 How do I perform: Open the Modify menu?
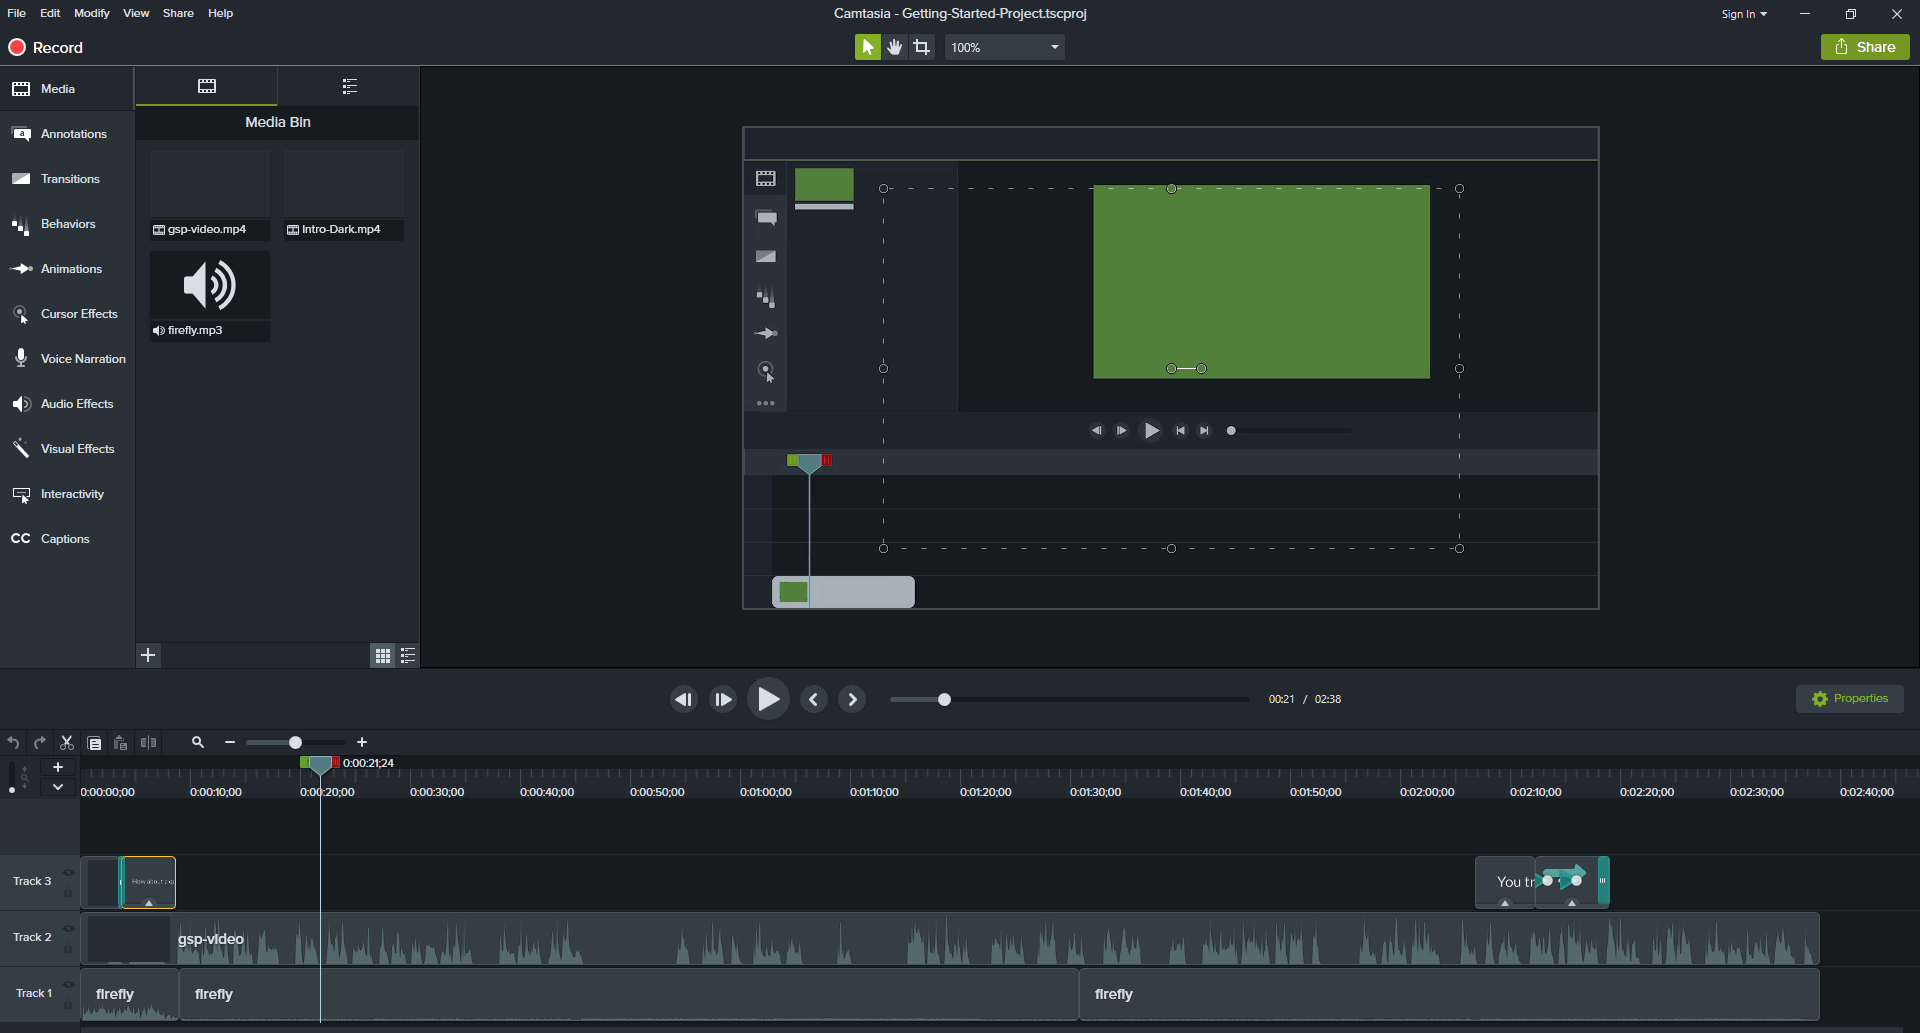pos(91,13)
